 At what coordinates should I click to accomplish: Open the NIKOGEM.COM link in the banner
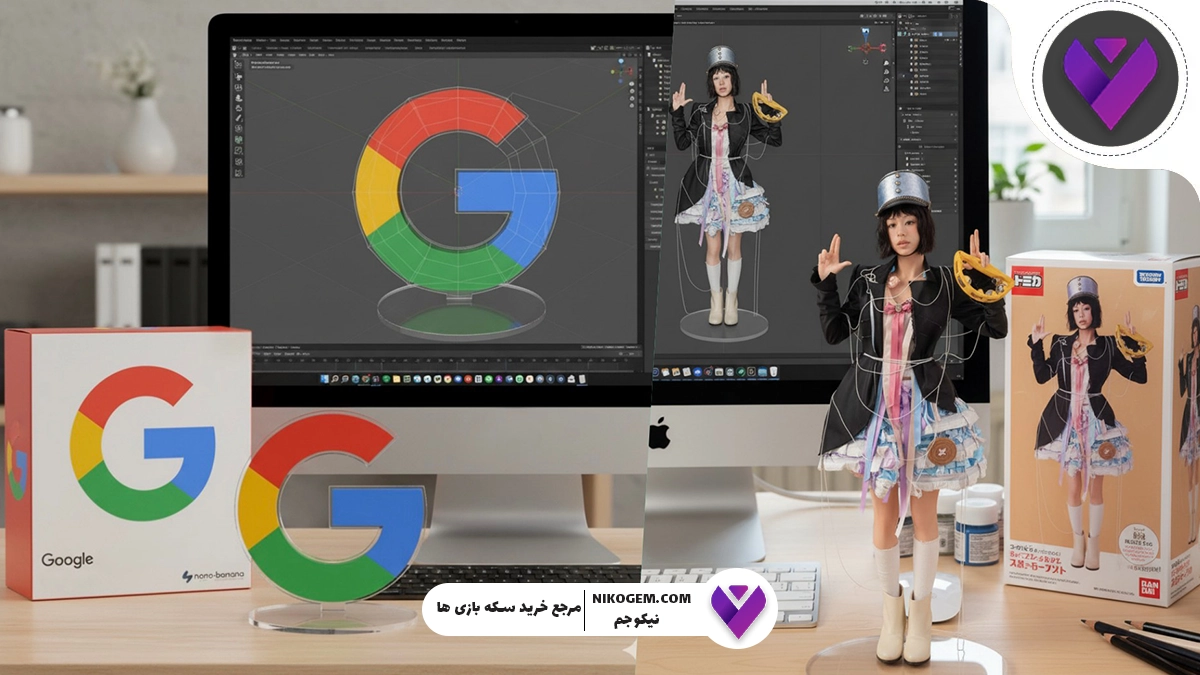[641, 598]
